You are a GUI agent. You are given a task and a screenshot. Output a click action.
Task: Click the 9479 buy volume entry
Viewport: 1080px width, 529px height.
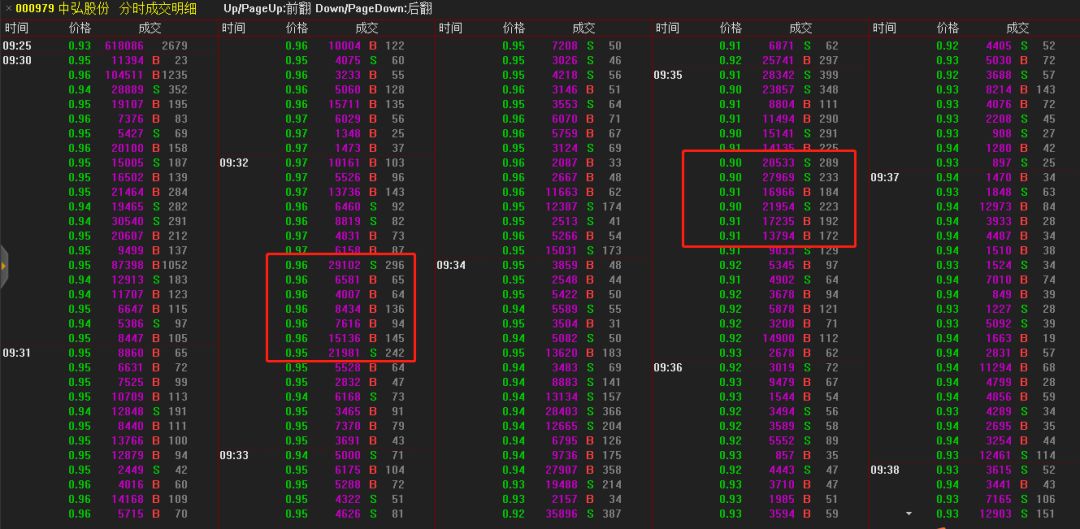[x=782, y=382]
